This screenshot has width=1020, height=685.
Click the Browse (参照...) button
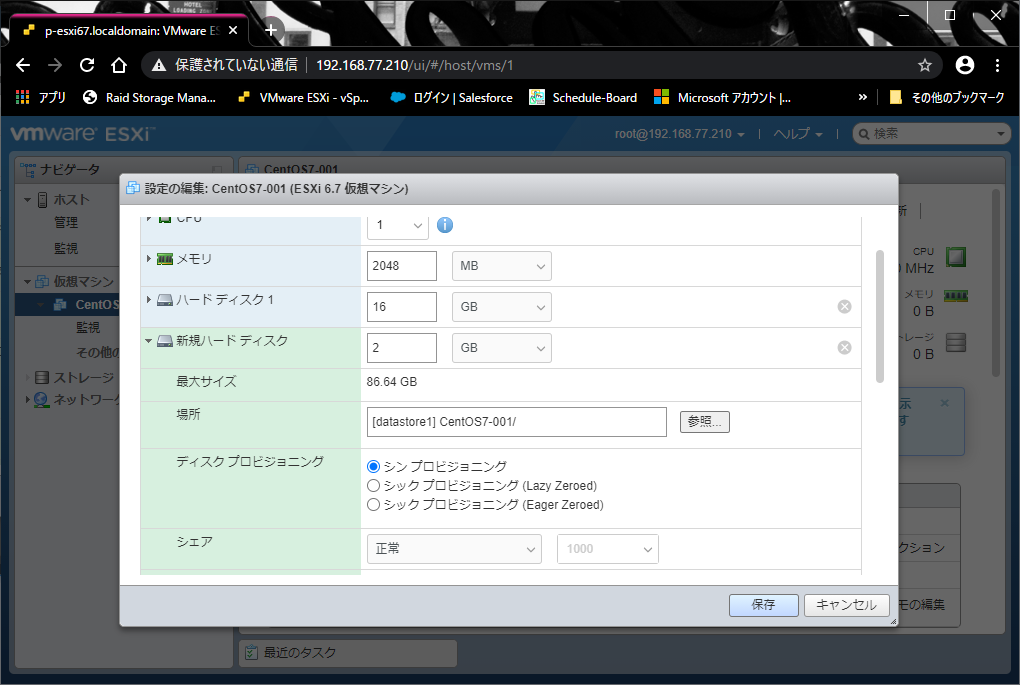click(x=705, y=422)
